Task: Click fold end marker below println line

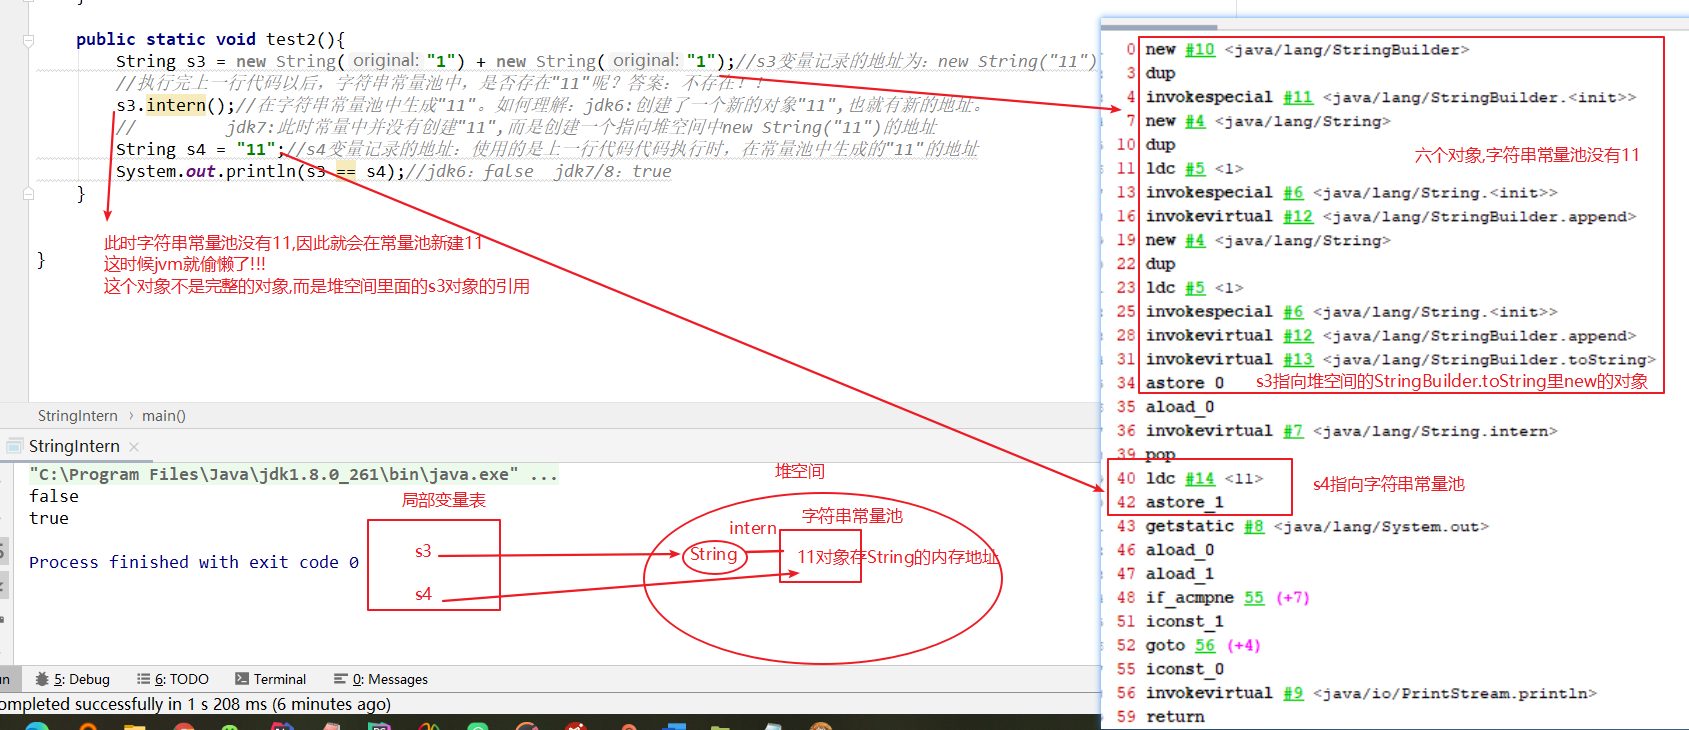Action: (x=28, y=194)
